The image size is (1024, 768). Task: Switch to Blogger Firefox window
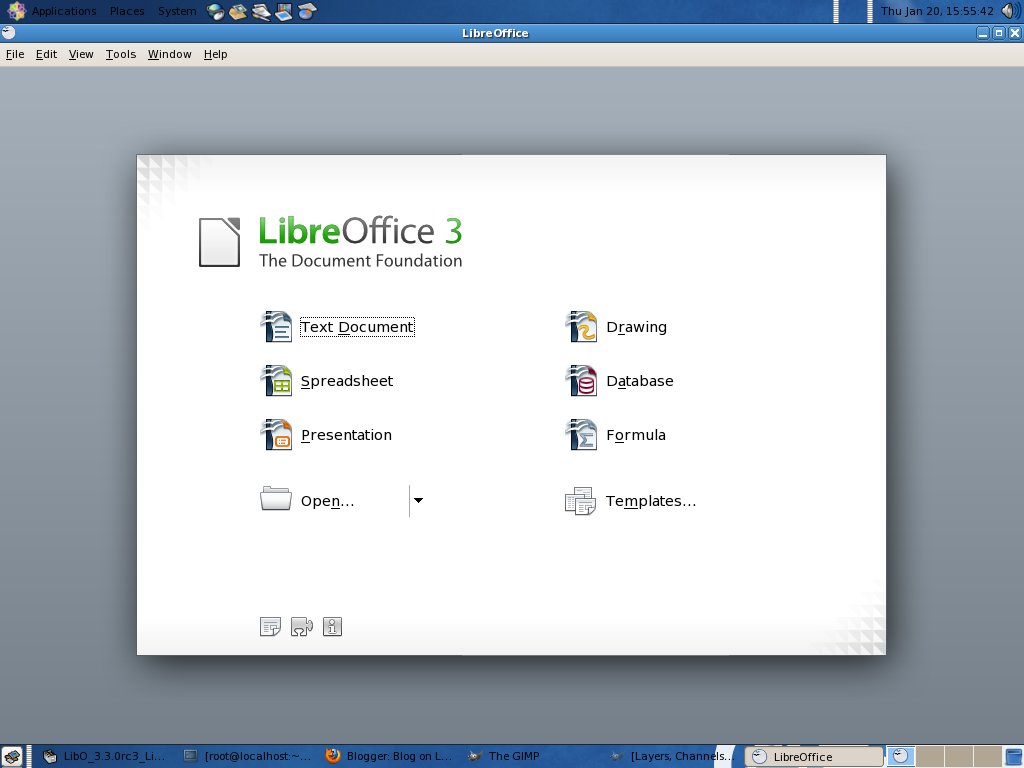point(389,756)
